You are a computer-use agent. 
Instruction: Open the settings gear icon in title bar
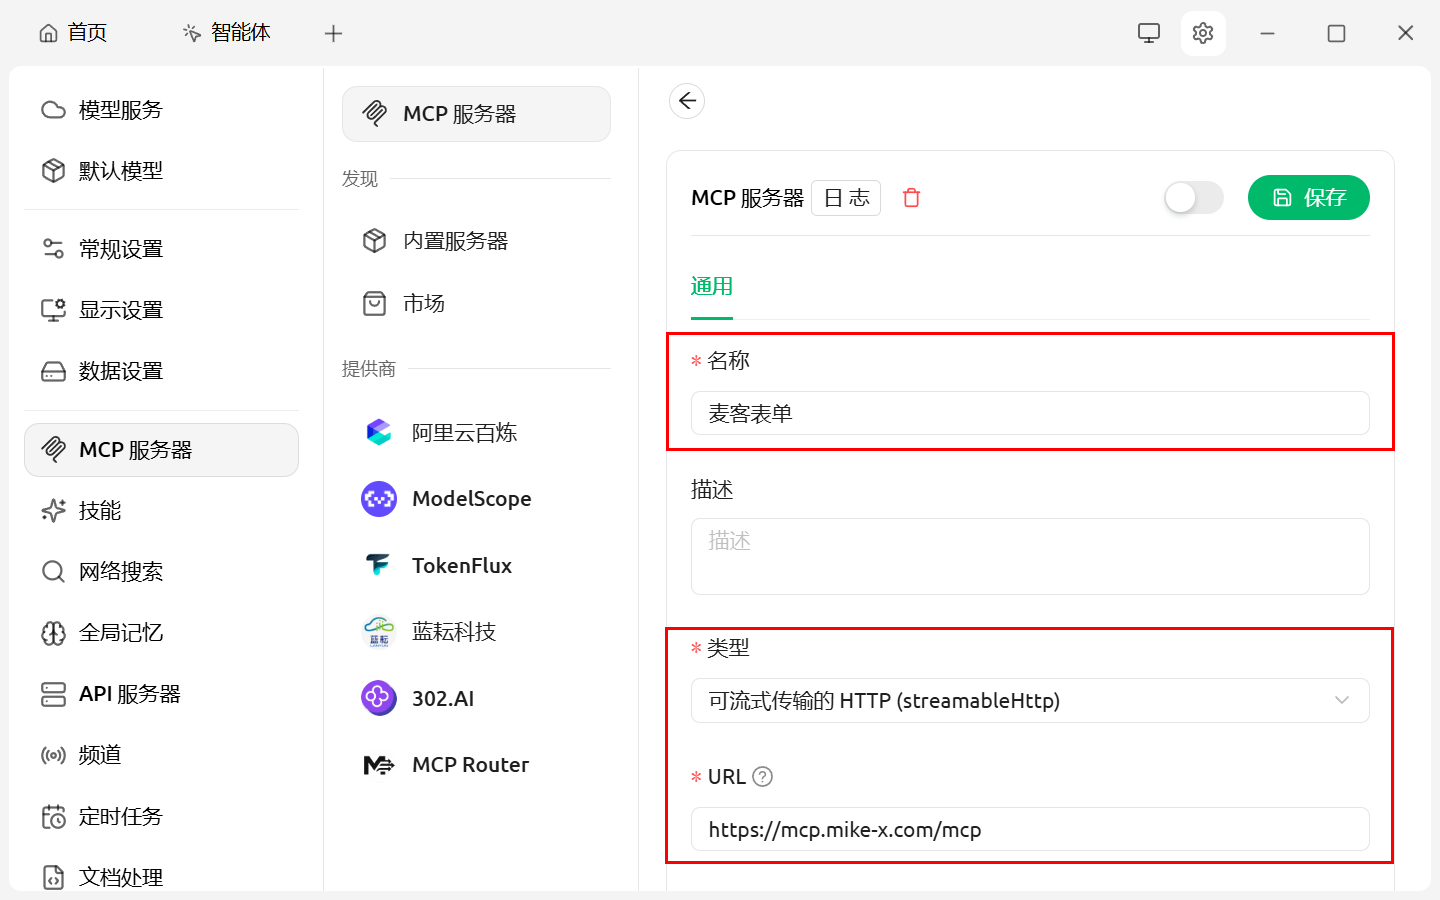click(1203, 33)
